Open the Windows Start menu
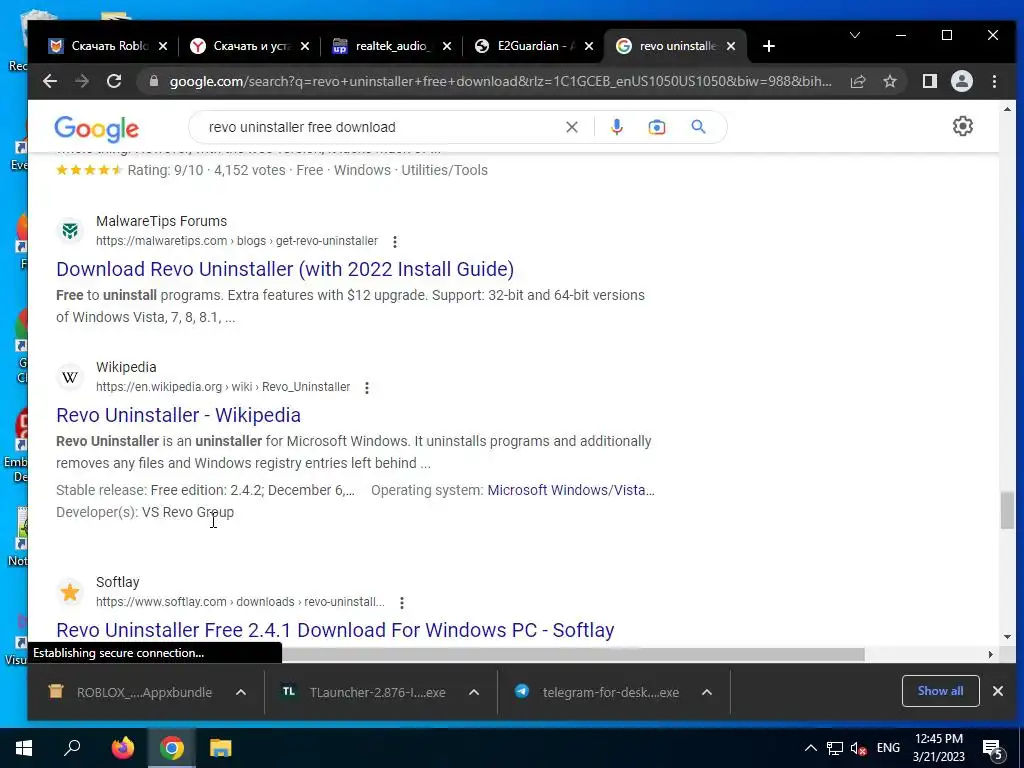 pos(24,748)
